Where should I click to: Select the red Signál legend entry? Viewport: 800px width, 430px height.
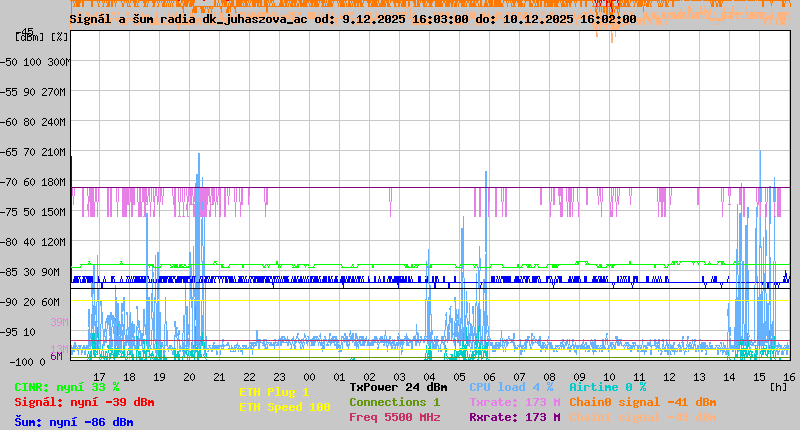point(84,402)
